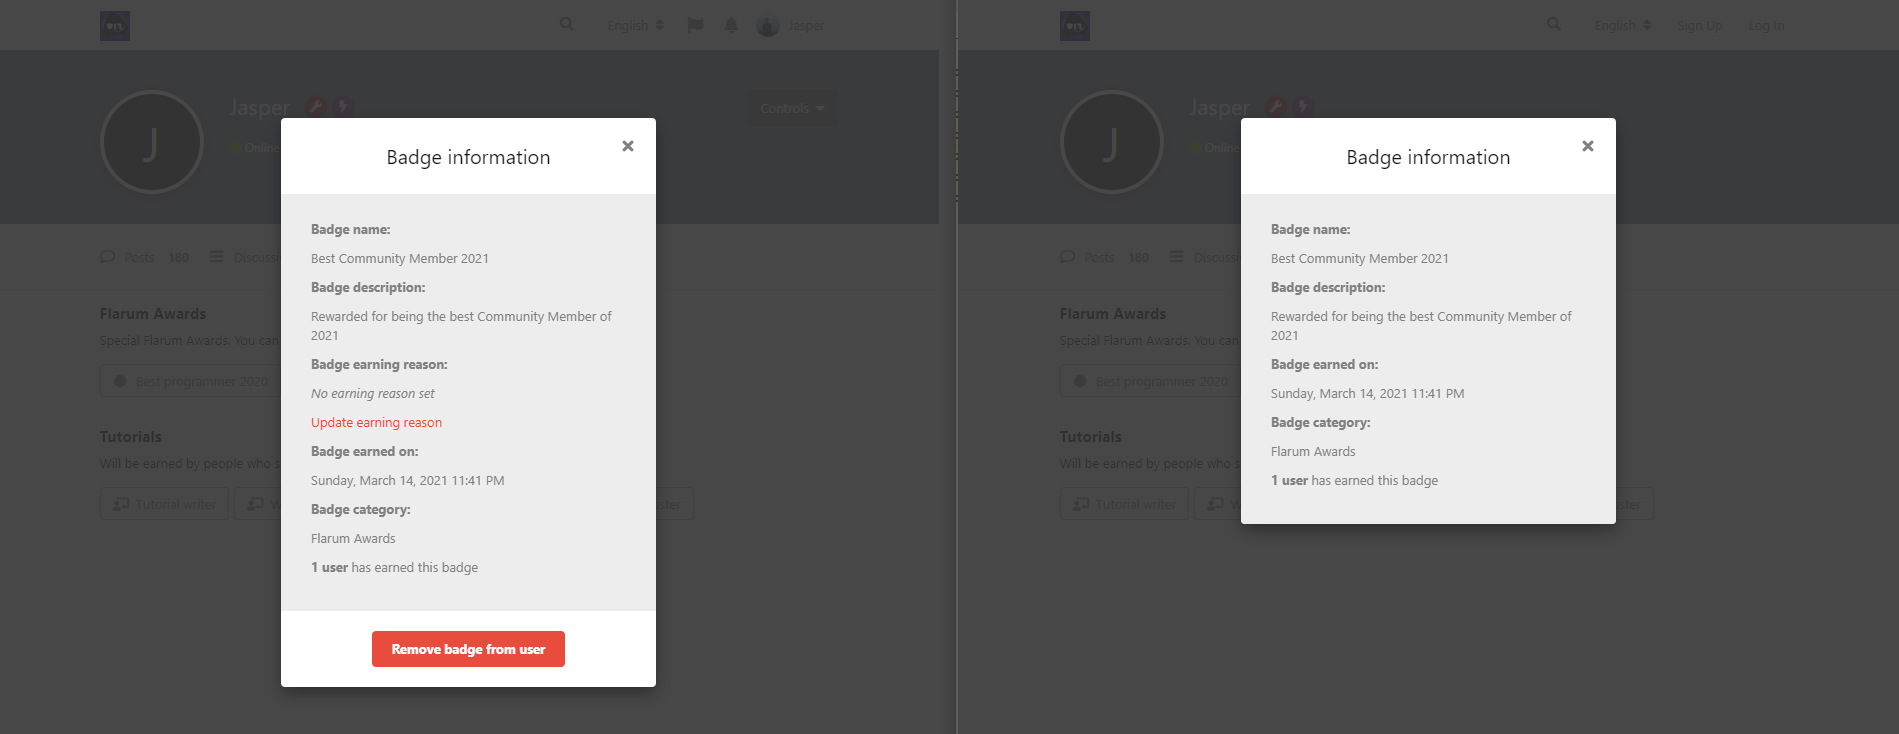Image resolution: width=1899 pixels, height=734 pixels.
Task: Click bolt badge icon beside Jasper, right window
Action: pos(1303,106)
